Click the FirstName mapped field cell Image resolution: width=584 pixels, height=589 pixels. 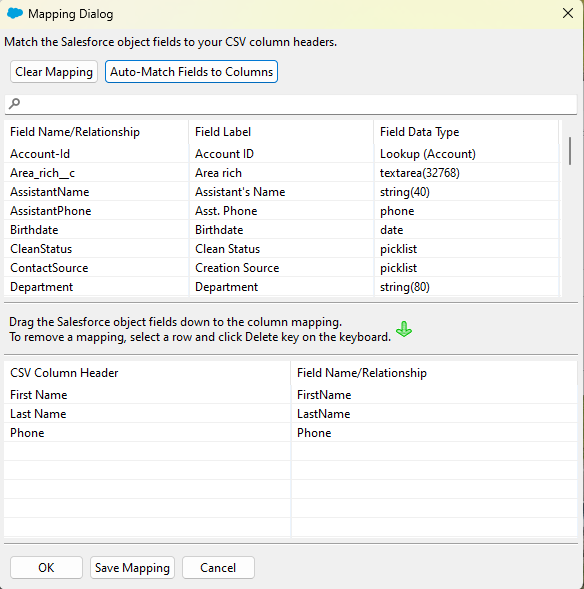click(434, 395)
